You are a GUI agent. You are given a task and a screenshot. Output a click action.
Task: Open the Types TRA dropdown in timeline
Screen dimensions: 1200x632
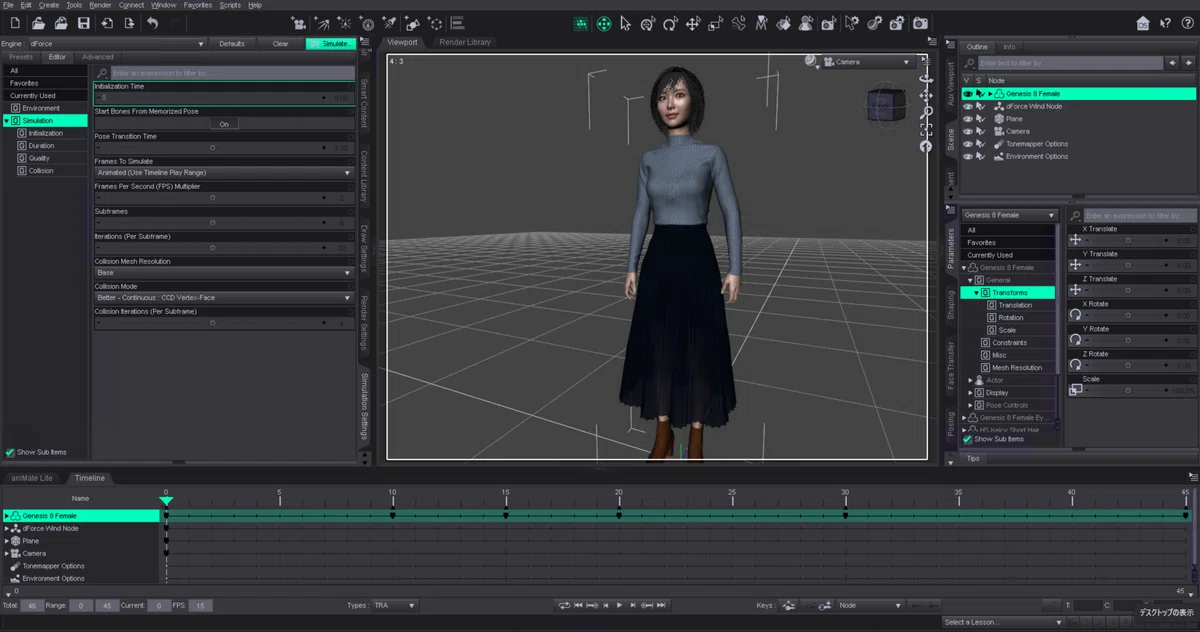click(394, 605)
